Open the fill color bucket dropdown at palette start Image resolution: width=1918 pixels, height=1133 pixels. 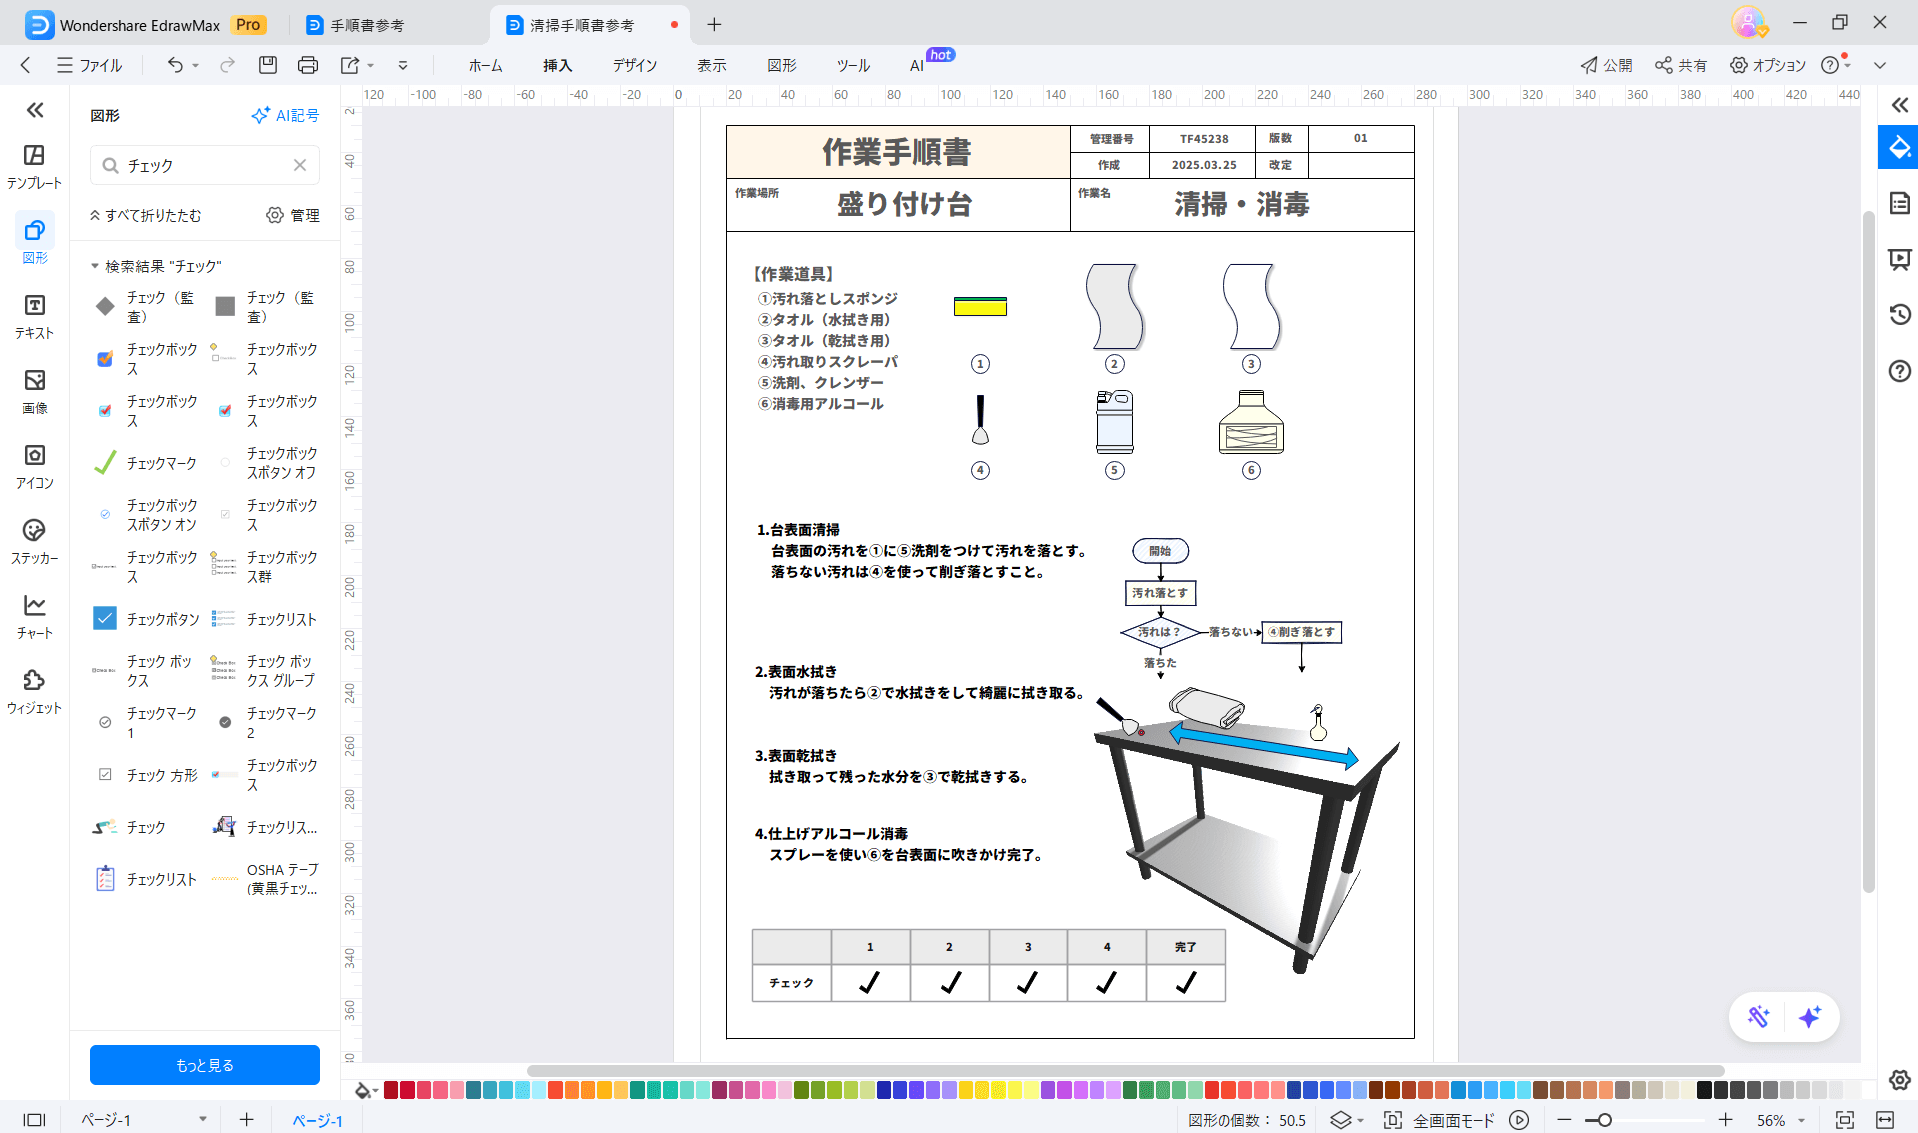[366, 1090]
